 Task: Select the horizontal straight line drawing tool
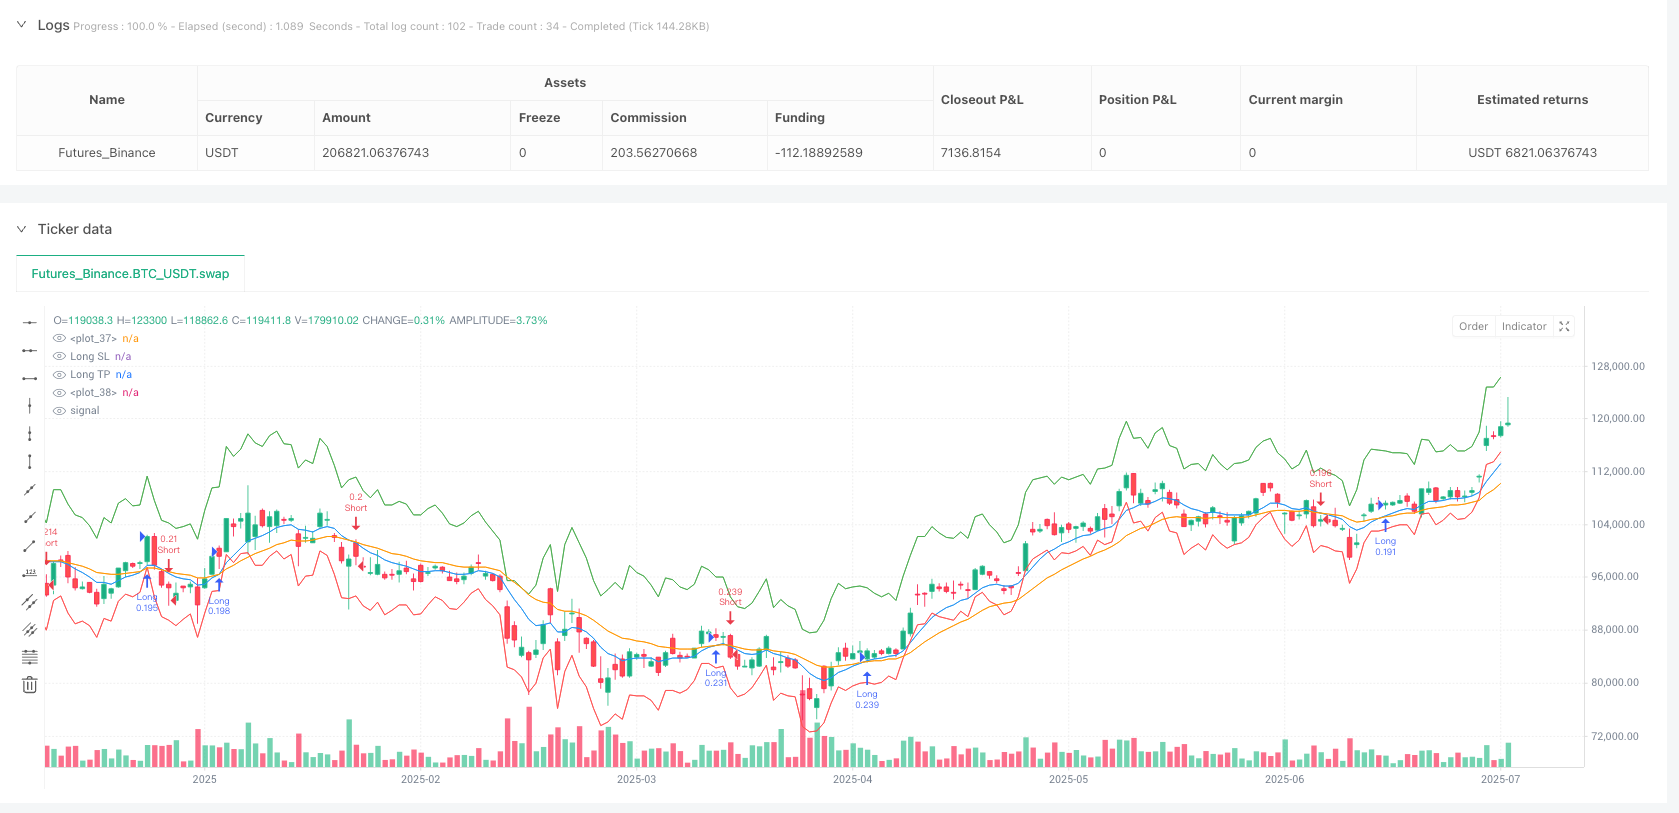coord(30,322)
